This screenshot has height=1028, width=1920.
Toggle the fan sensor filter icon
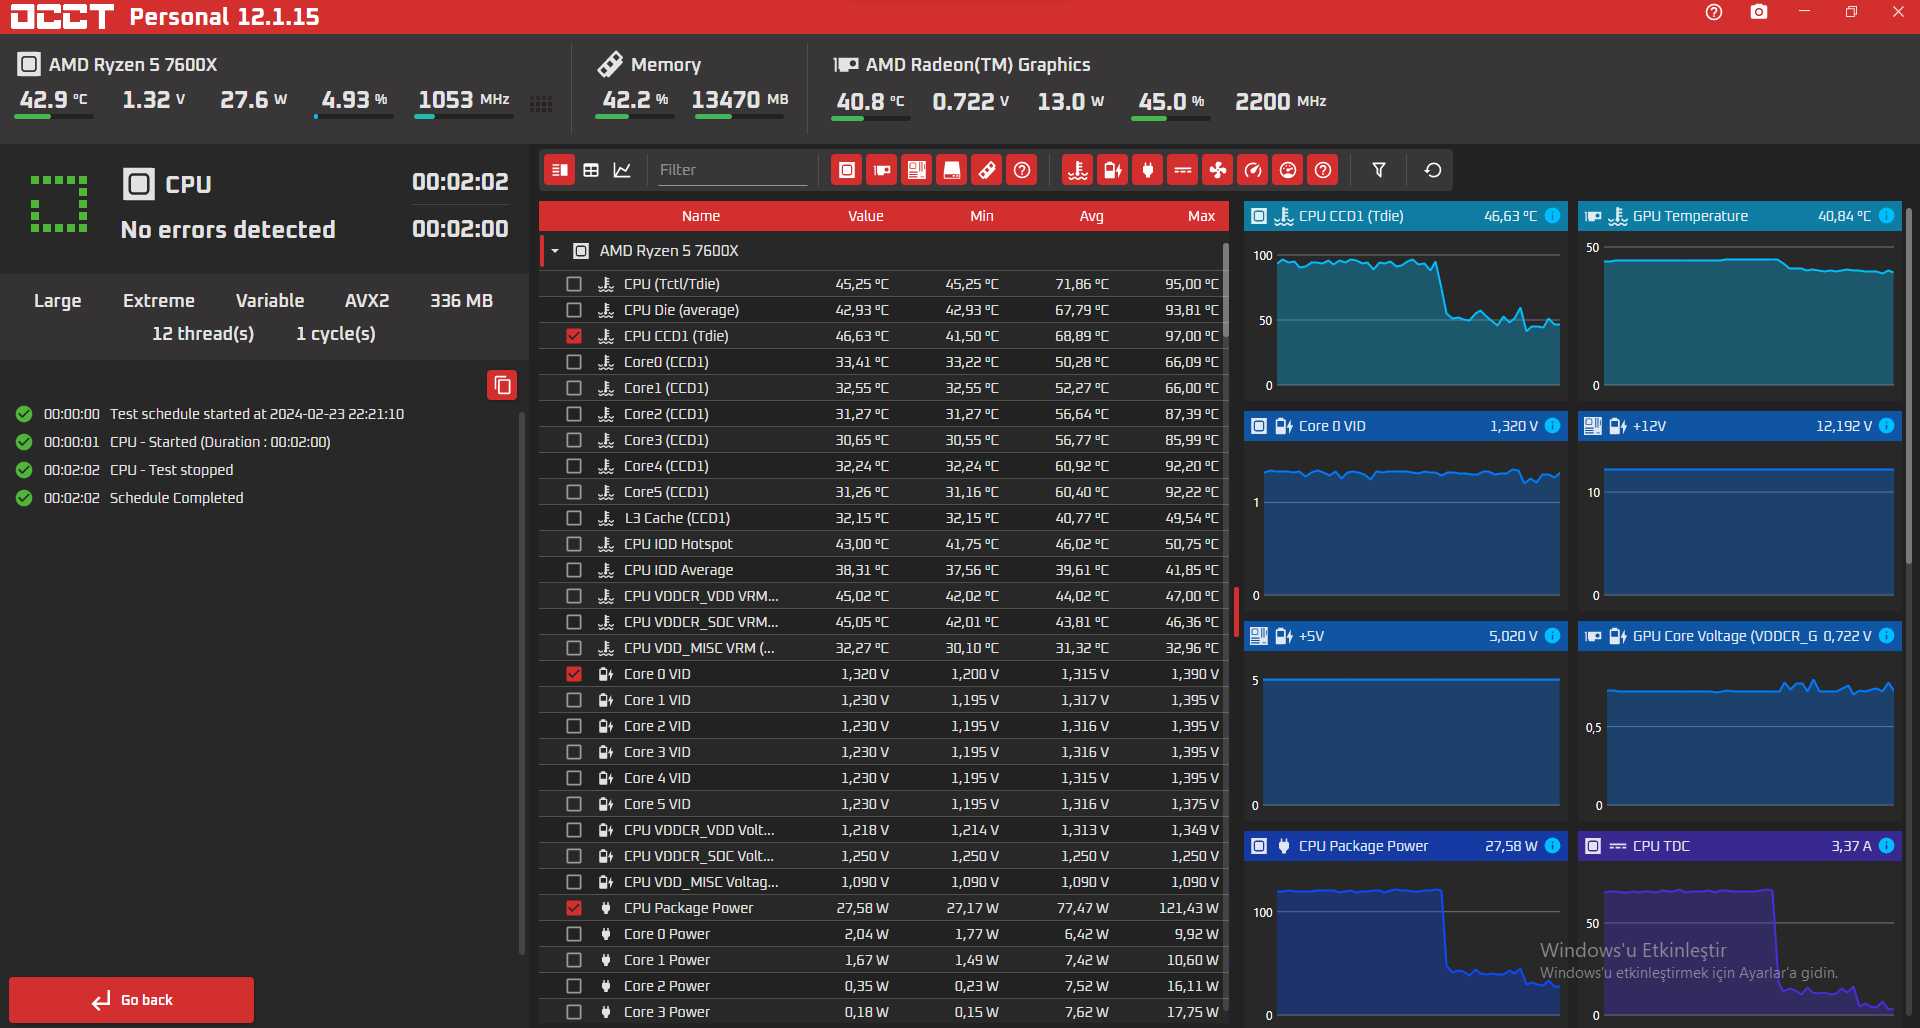click(x=1218, y=170)
